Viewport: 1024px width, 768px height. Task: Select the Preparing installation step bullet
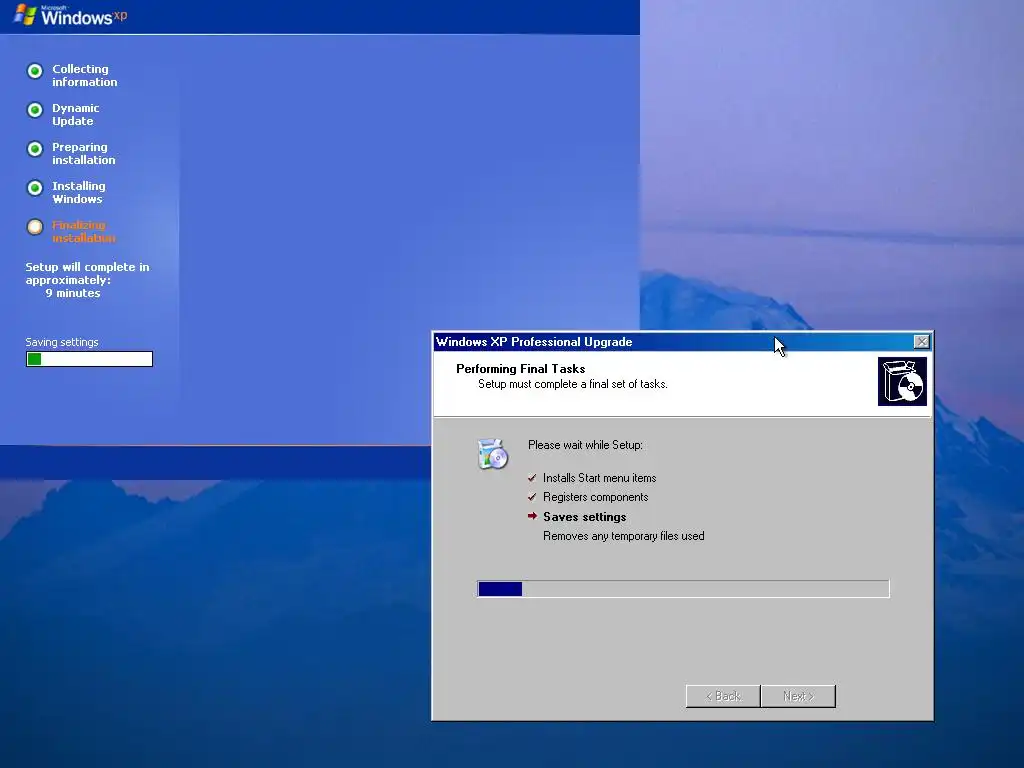[35, 149]
